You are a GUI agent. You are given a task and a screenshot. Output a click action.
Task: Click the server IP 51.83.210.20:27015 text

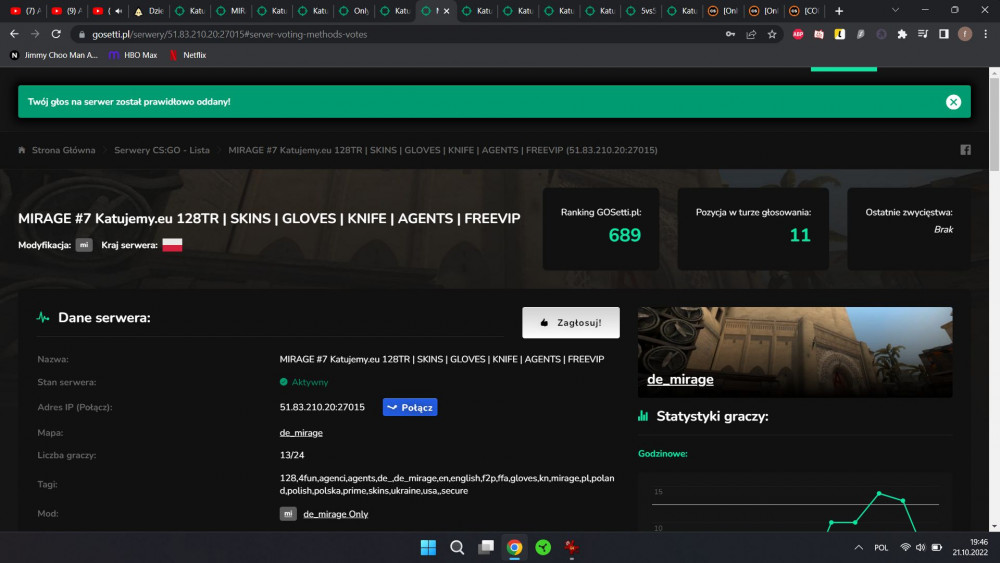[322, 407]
